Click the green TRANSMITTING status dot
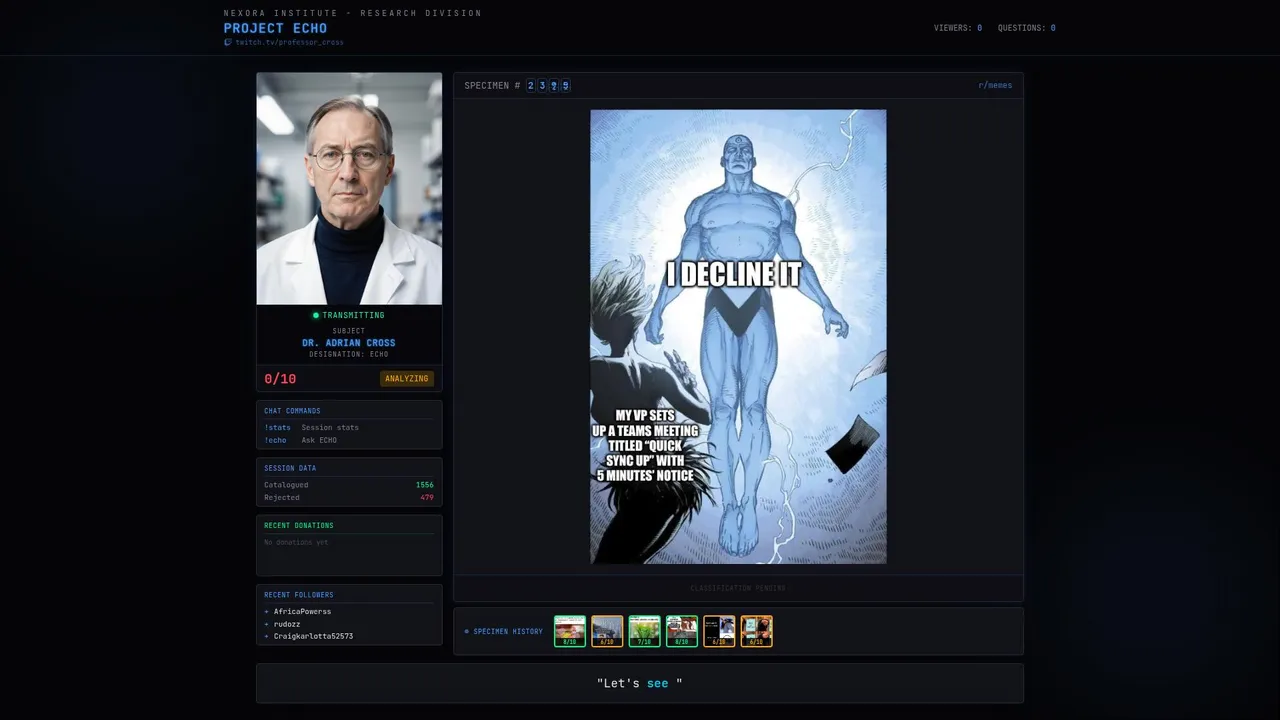This screenshot has height=720, width=1280. pyautogui.click(x=316, y=315)
